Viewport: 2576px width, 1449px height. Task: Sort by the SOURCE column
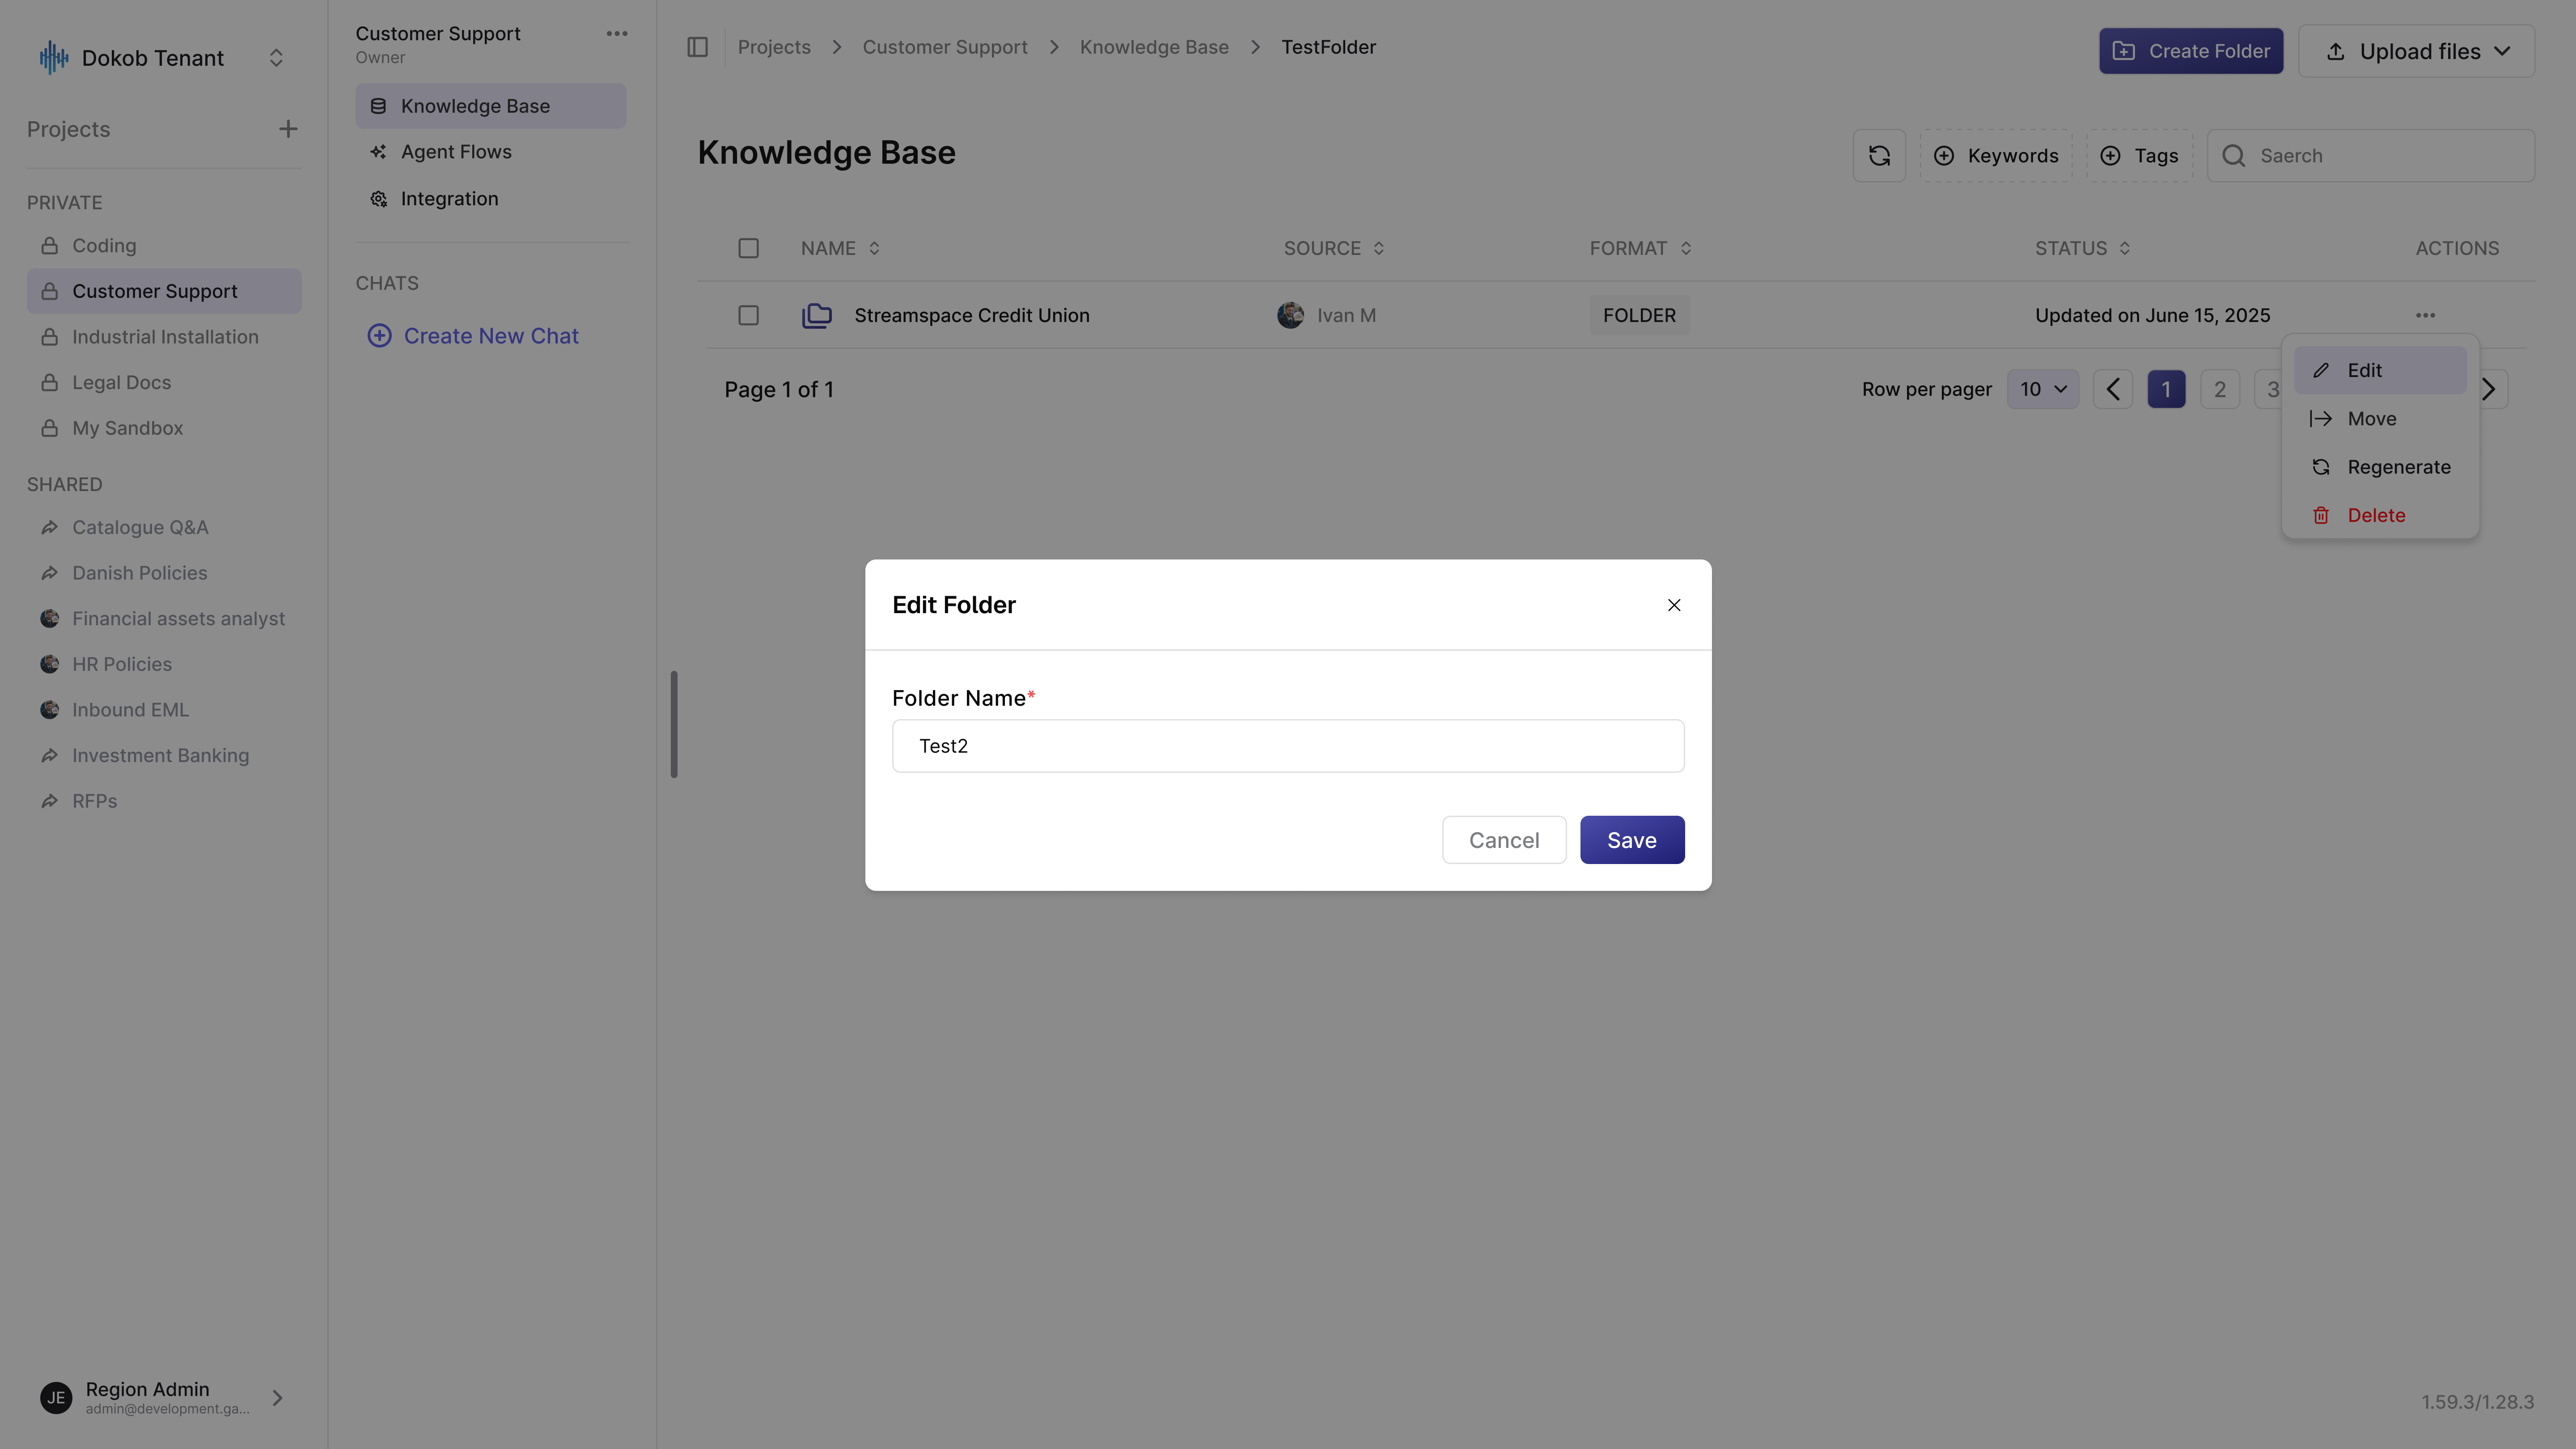pyautogui.click(x=1334, y=248)
